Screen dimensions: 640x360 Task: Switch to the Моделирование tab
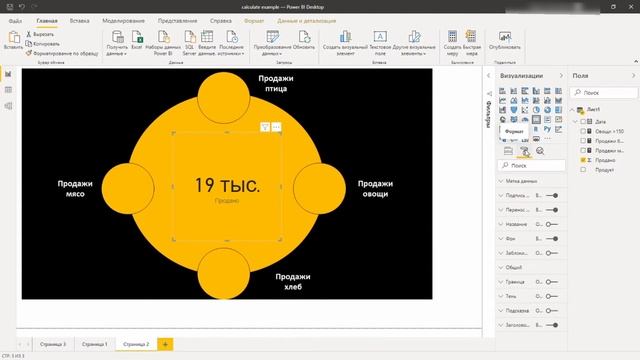123,21
